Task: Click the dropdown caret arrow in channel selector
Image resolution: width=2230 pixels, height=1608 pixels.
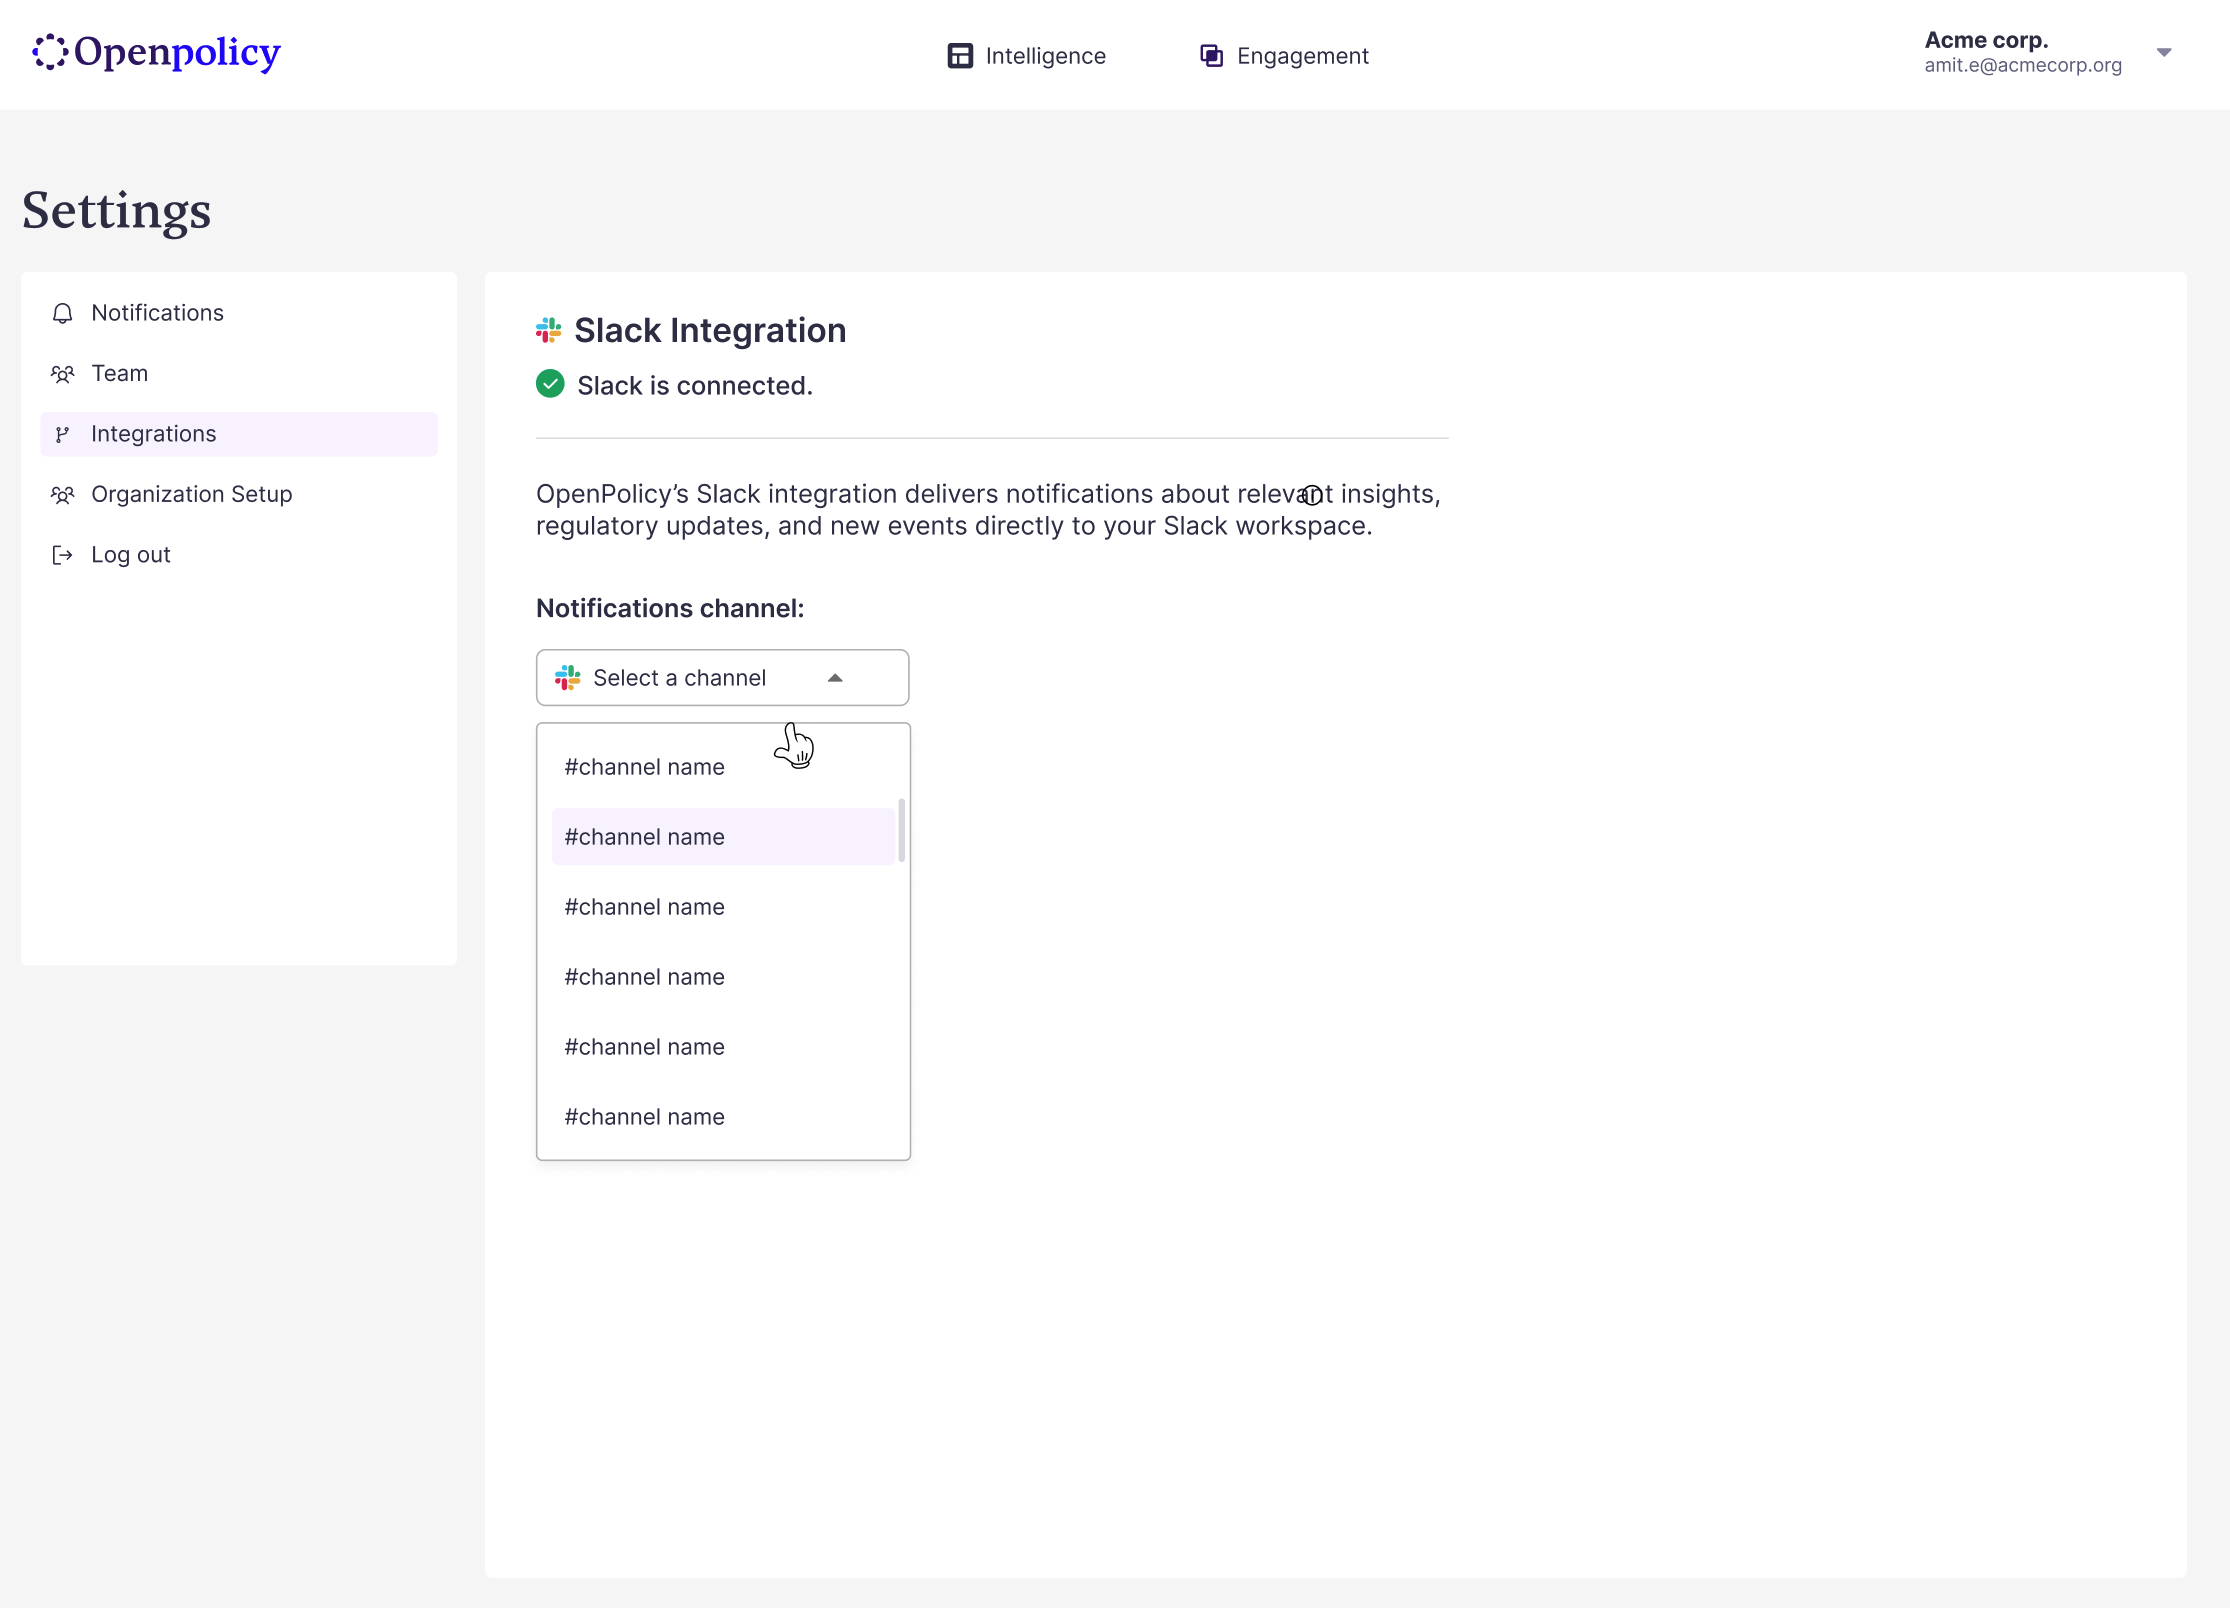Action: (x=835, y=678)
